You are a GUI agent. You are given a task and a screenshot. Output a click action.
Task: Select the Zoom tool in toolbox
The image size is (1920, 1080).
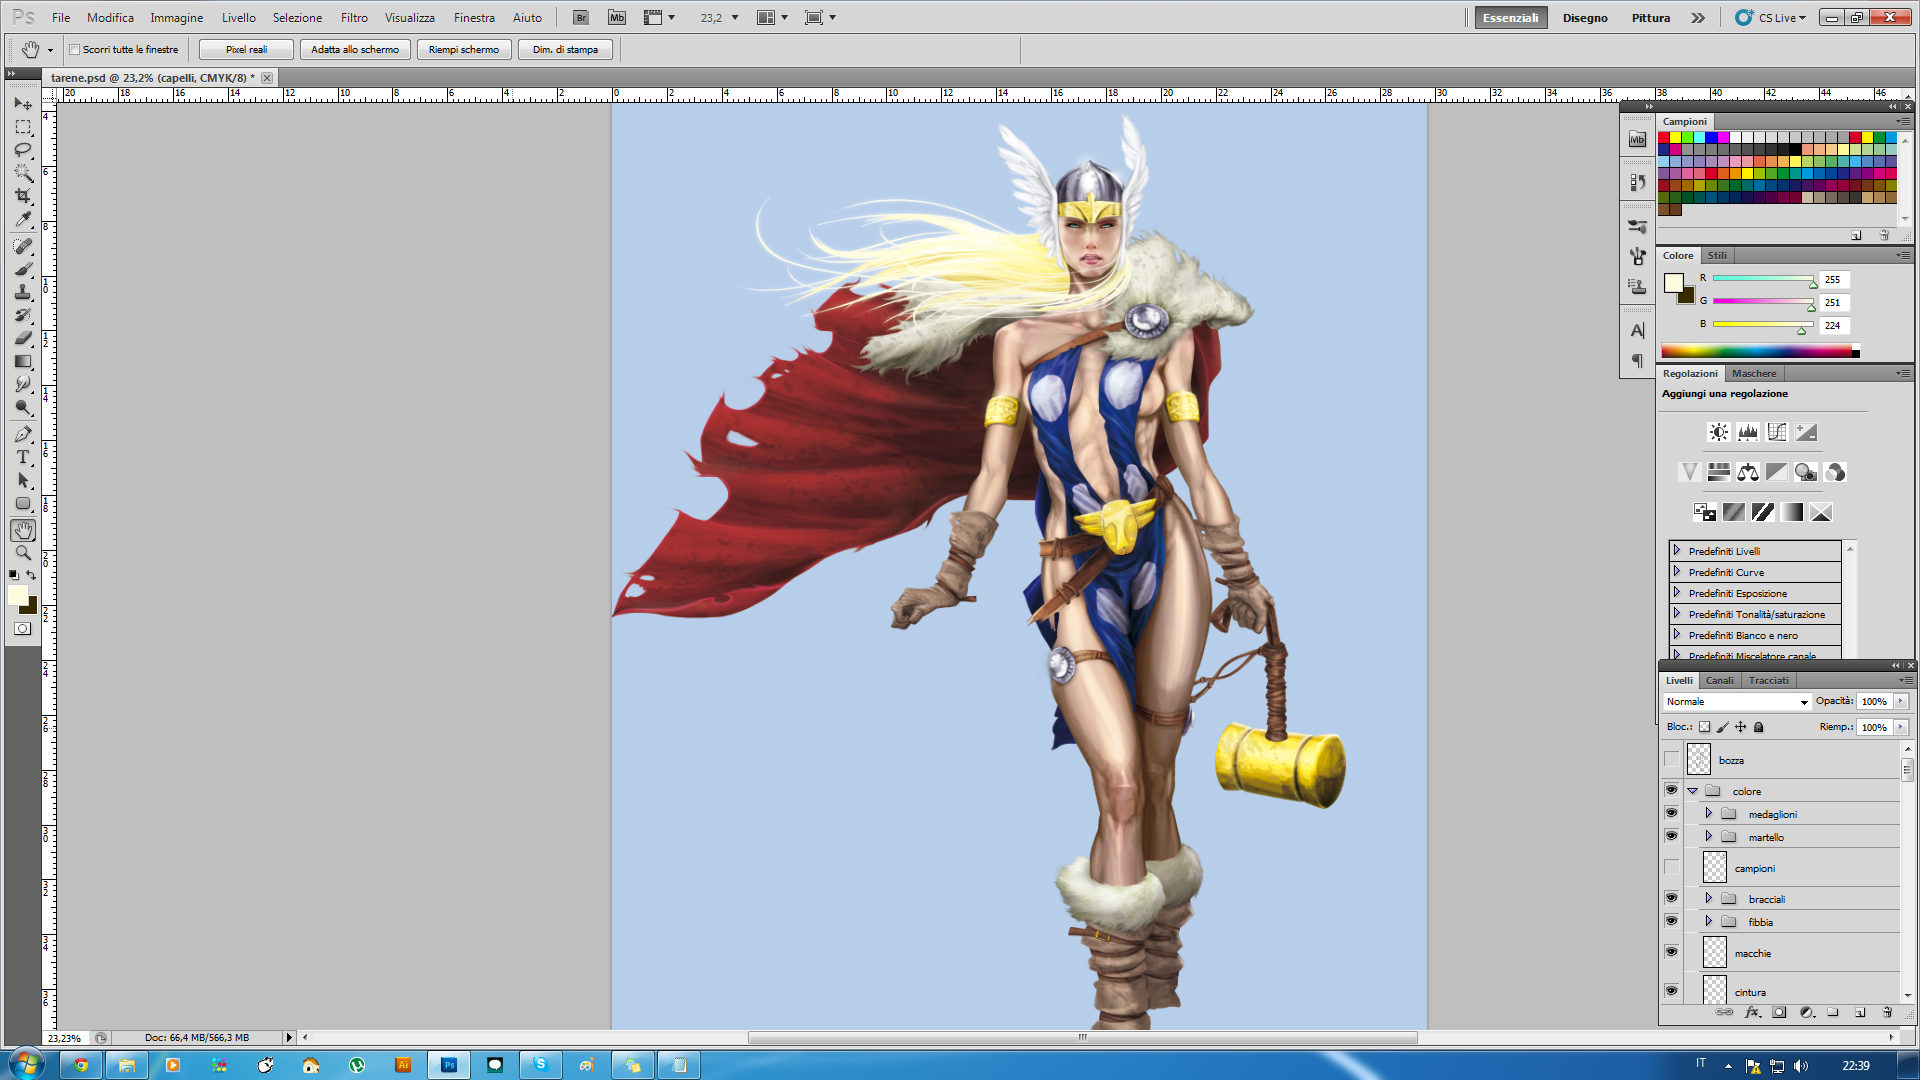pos(23,553)
